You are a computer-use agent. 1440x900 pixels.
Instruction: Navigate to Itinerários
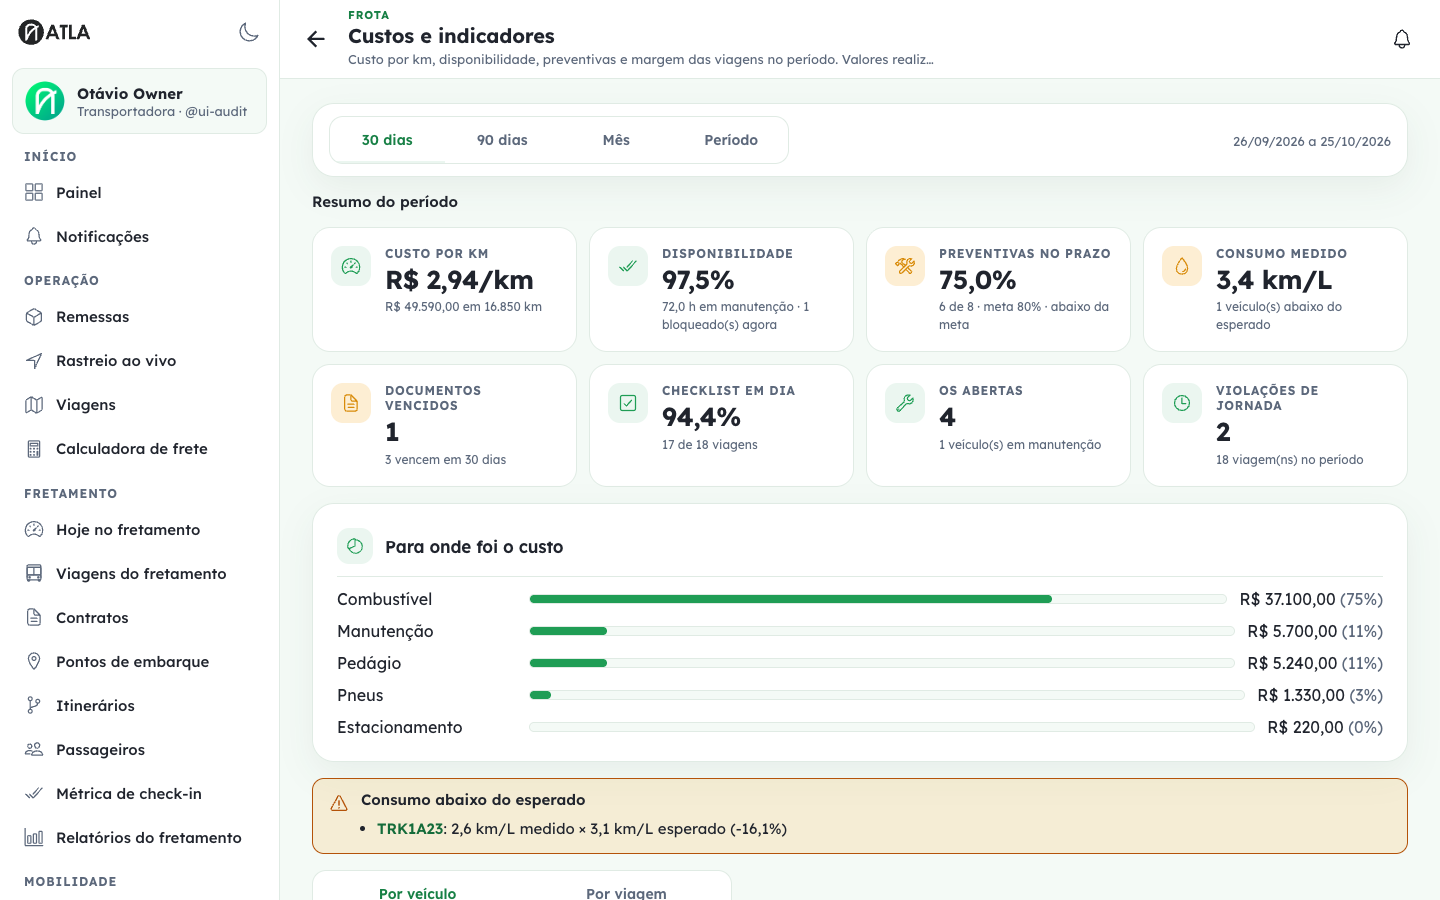coord(139,706)
